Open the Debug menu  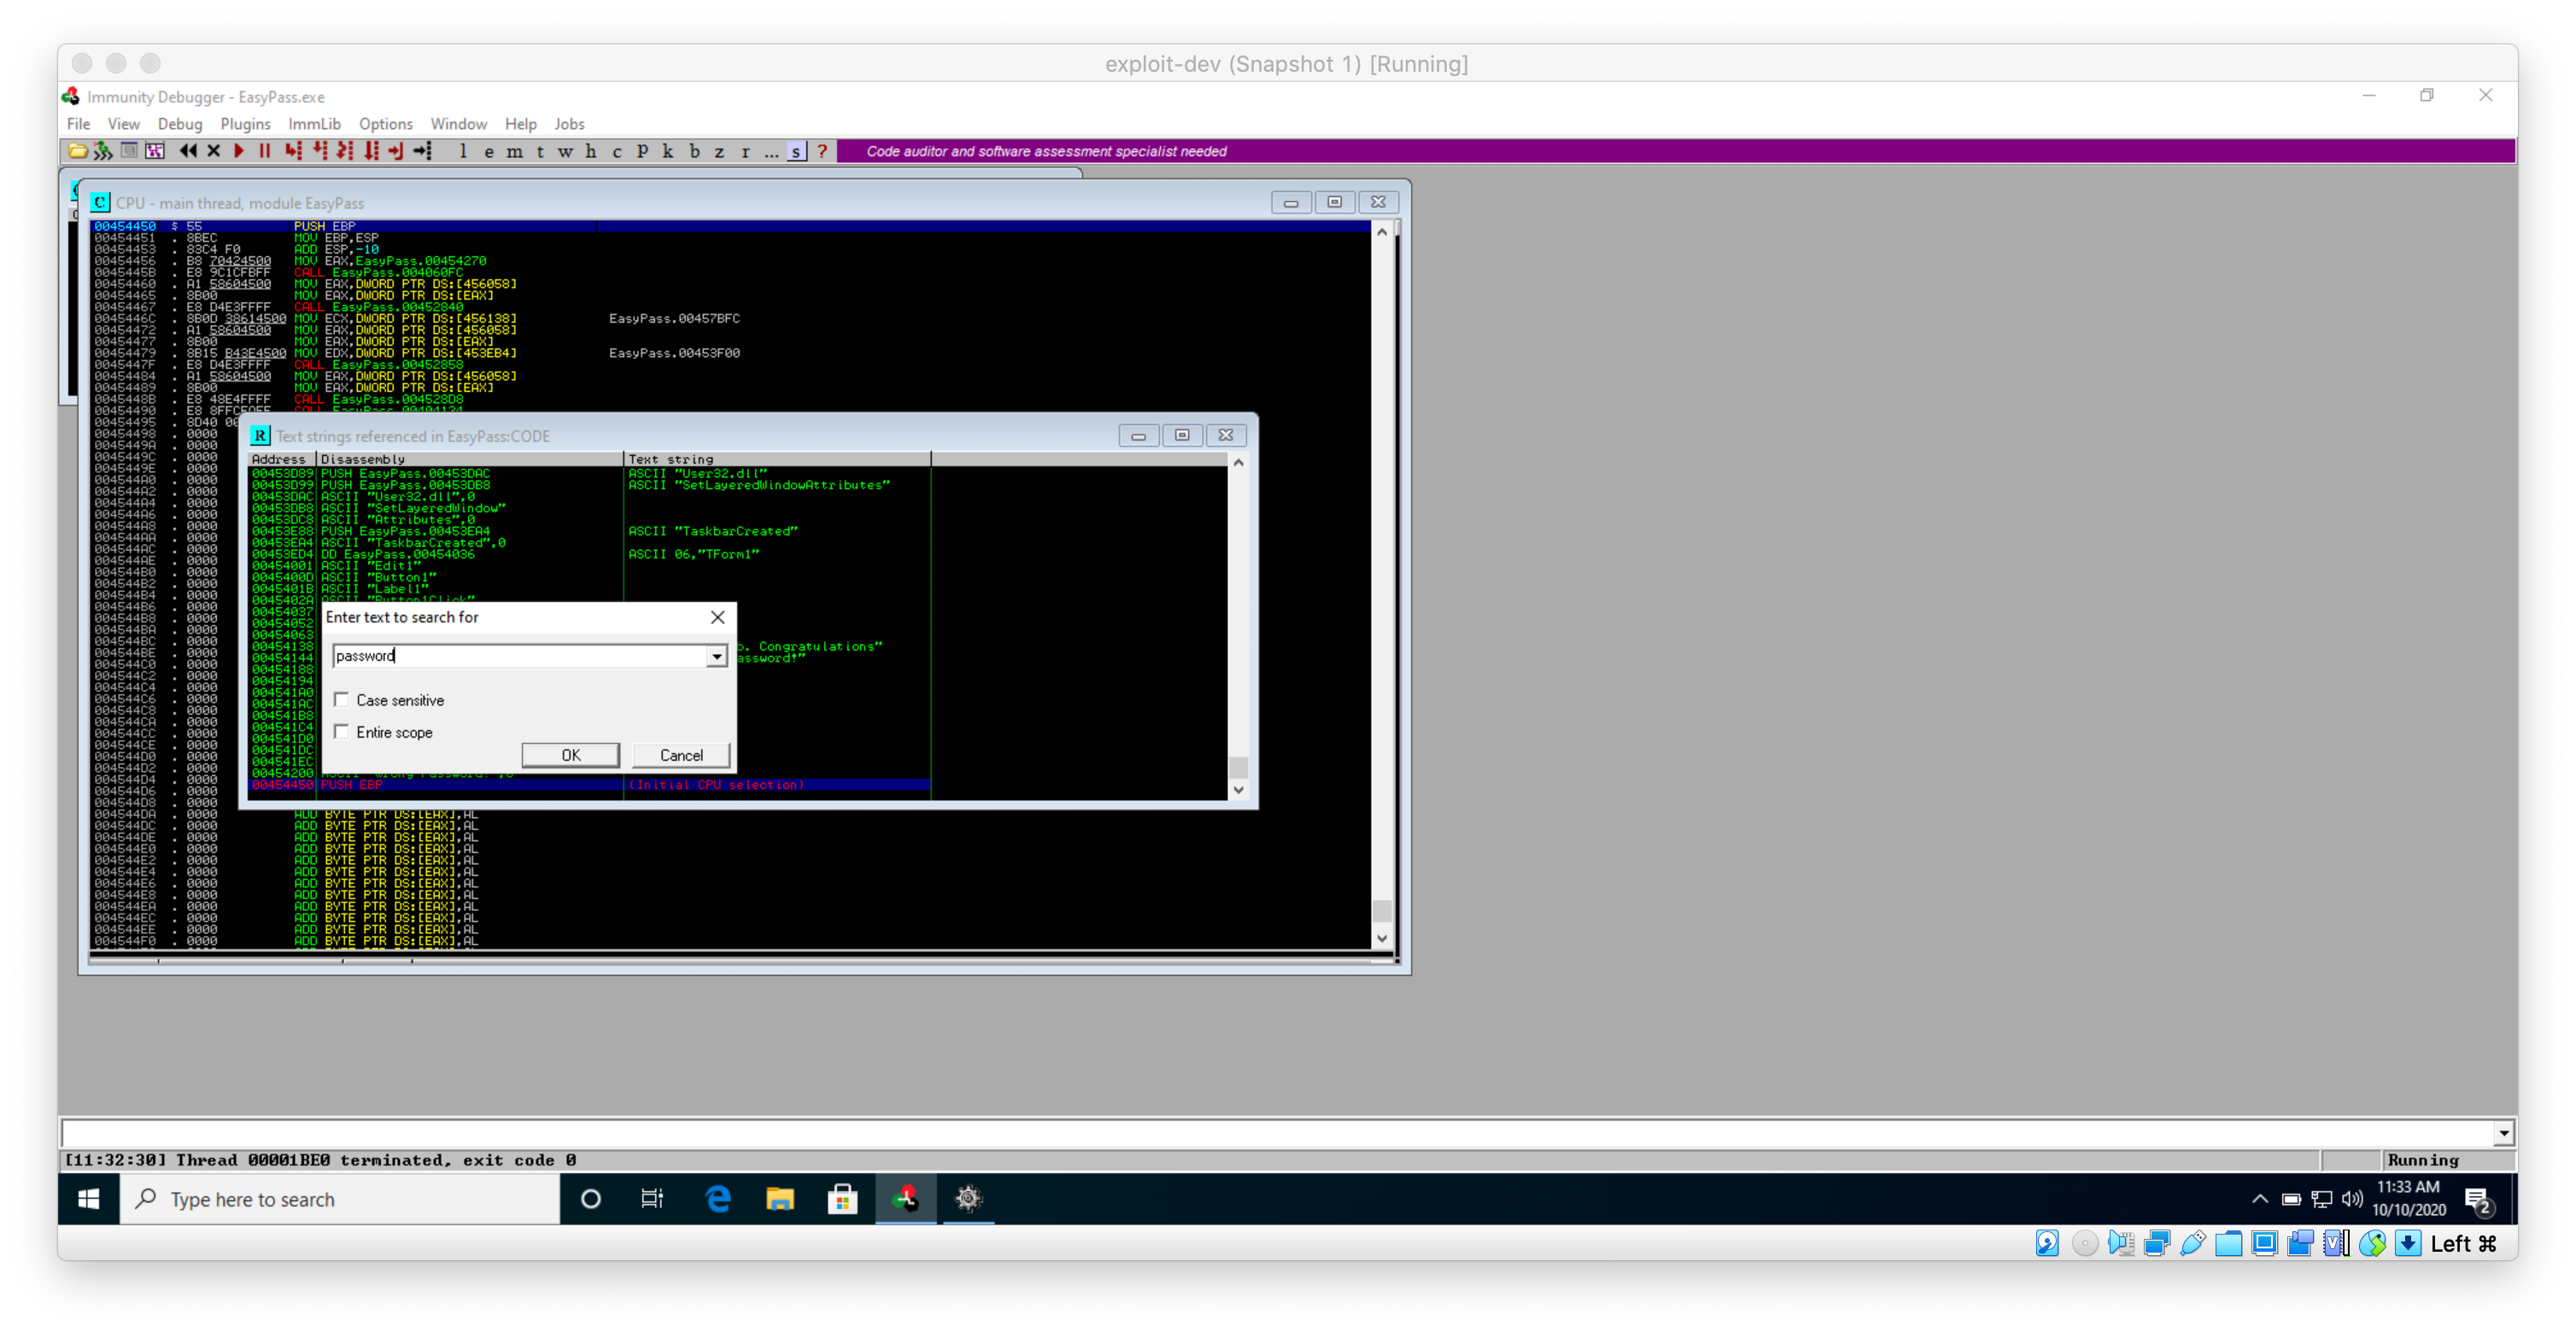pos(180,124)
